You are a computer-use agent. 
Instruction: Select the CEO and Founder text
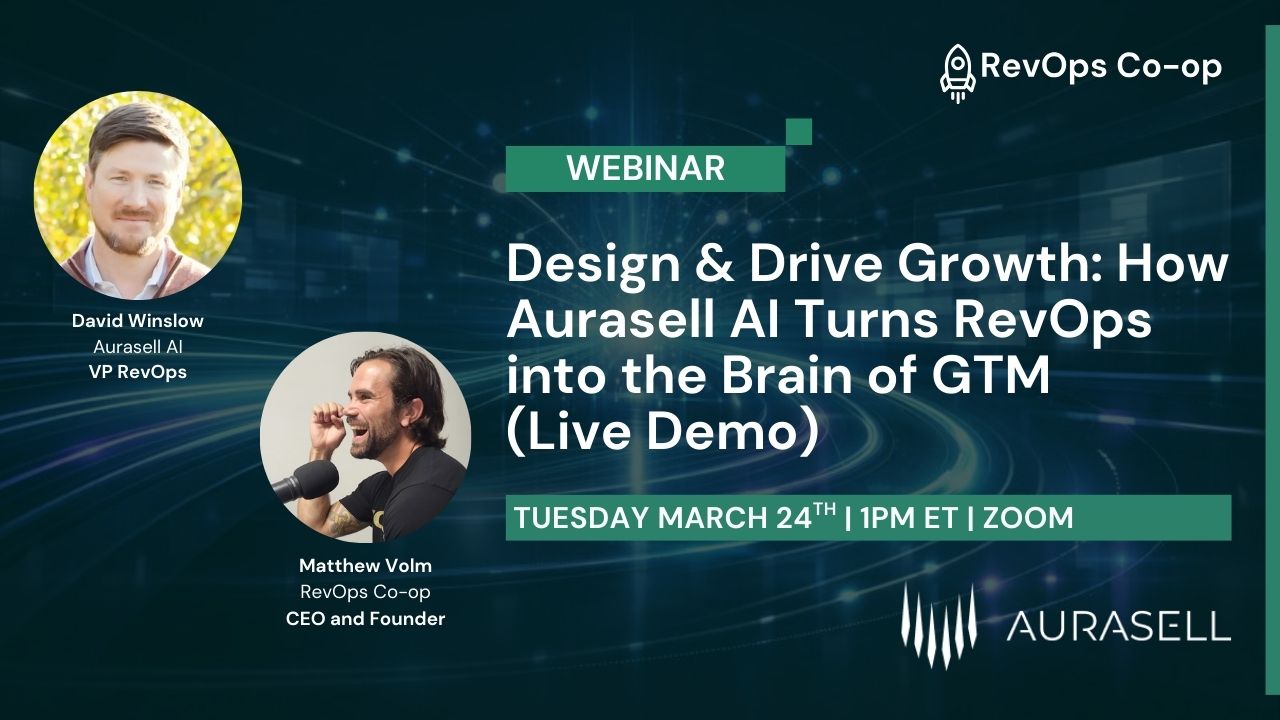[x=366, y=618]
